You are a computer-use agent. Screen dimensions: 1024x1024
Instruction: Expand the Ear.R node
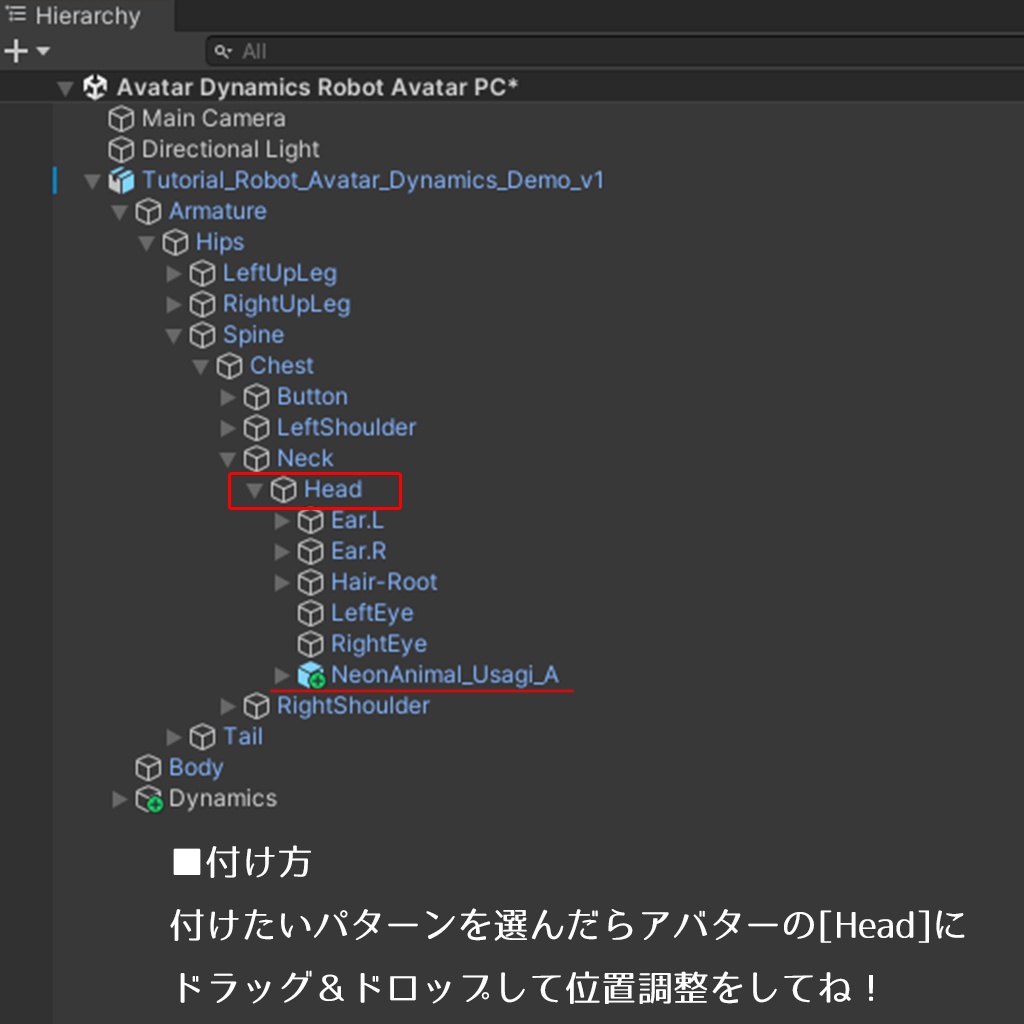[281, 552]
